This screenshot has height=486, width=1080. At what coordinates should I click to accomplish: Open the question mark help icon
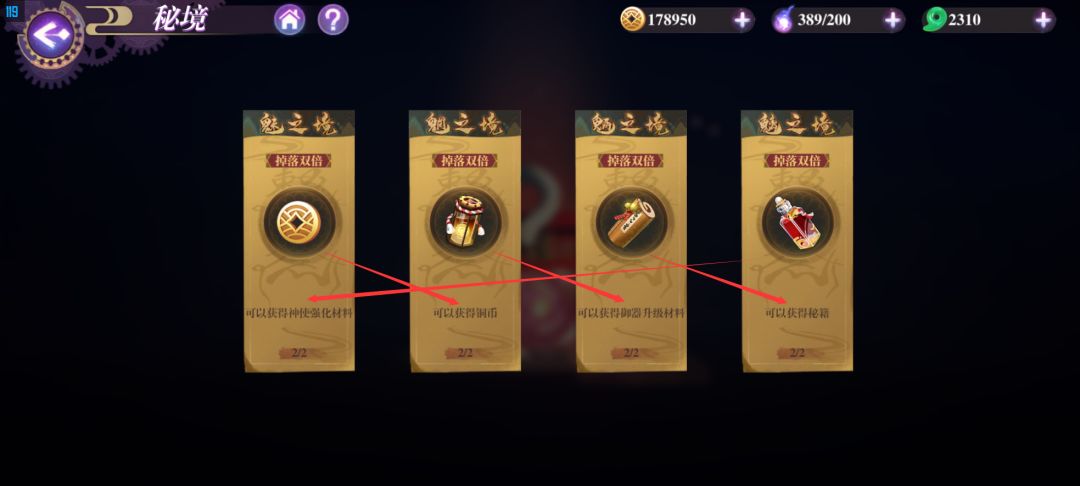(333, 20)
